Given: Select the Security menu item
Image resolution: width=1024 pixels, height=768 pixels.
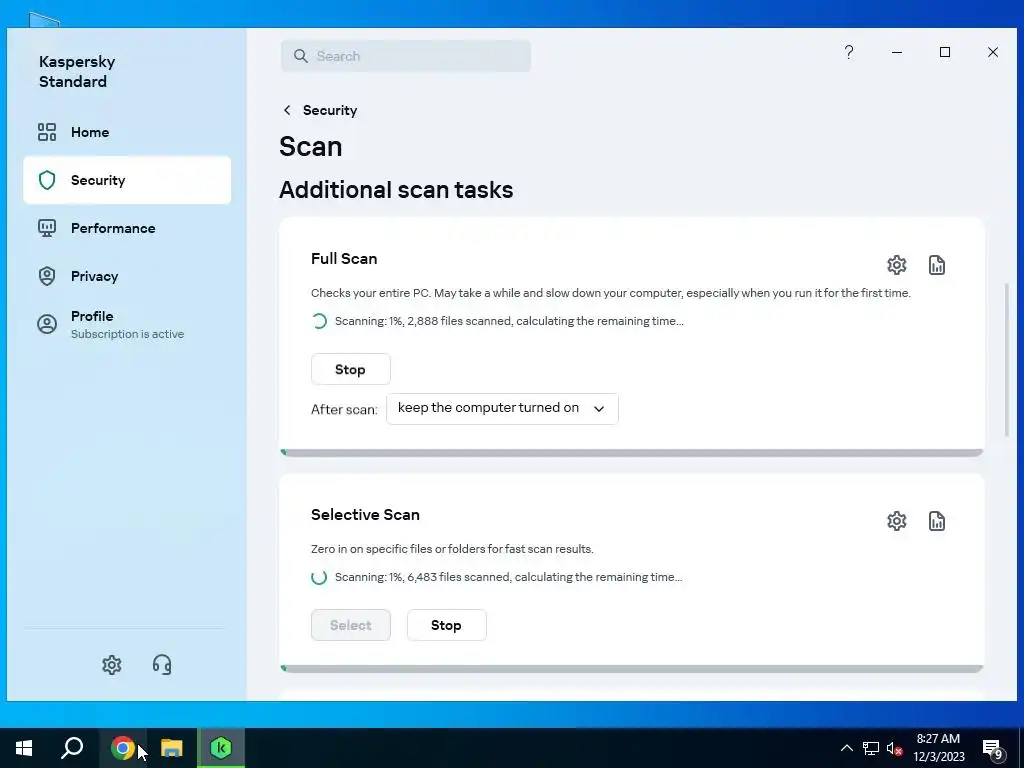Looking at the screenshot, I should coord(127,180).
